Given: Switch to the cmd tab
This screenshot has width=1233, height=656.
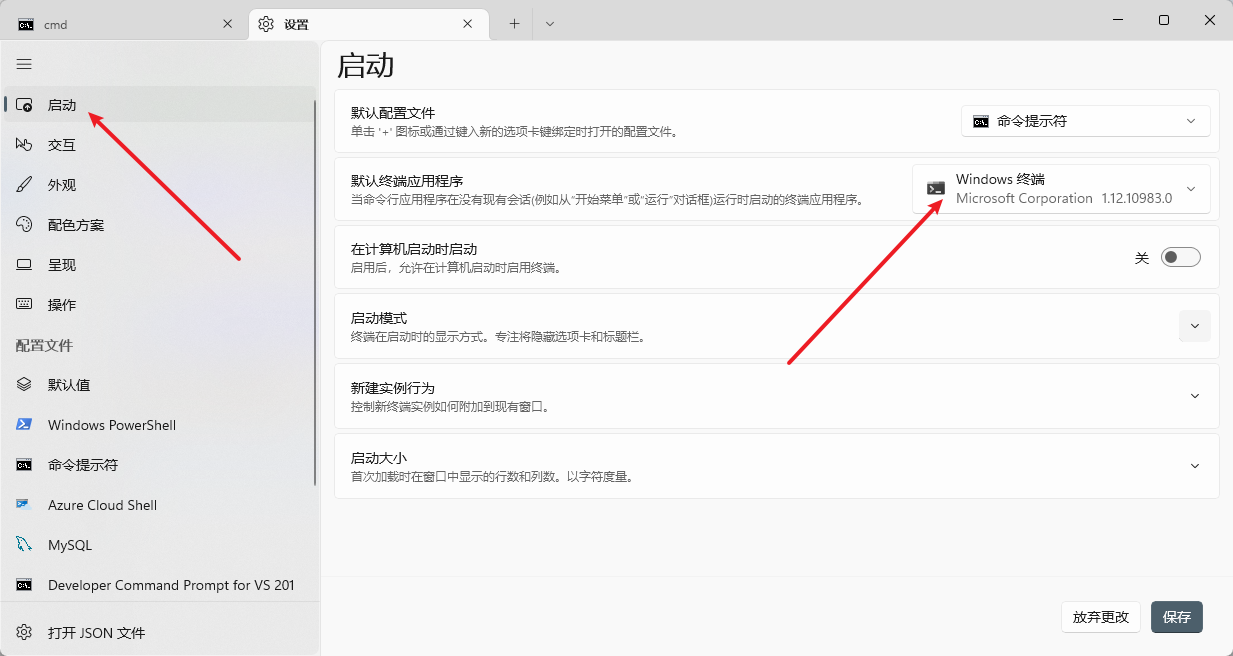Looking at the screenshot, I should pos(125,24).
